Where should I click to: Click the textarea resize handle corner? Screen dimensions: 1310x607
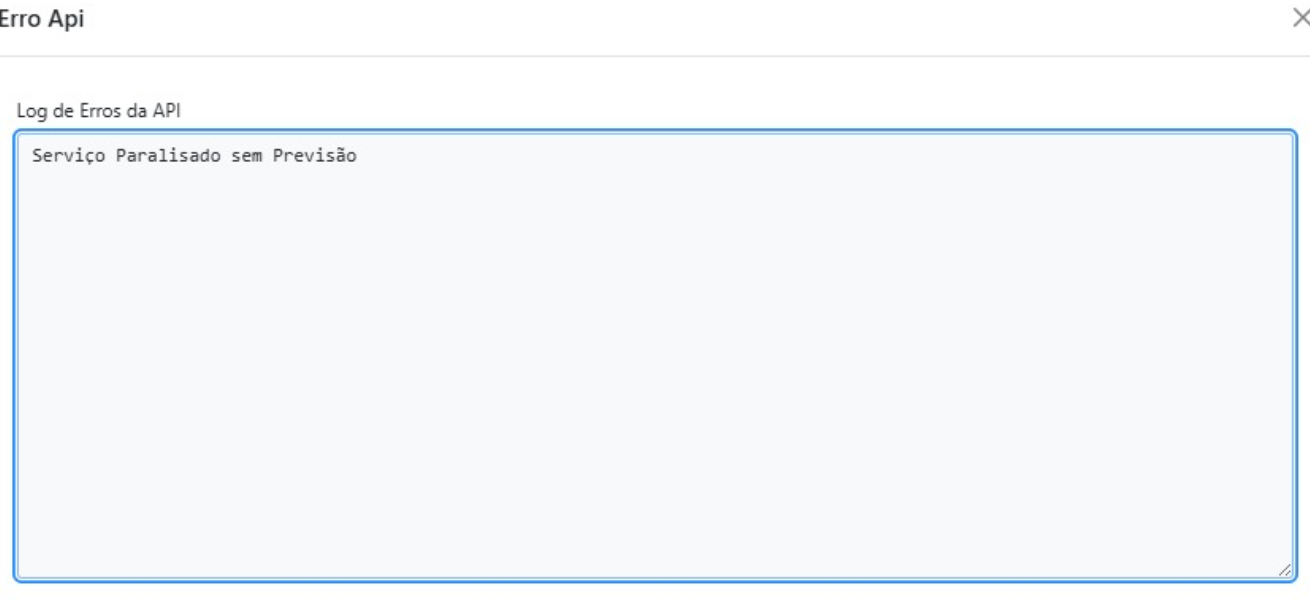[1283, 567]
